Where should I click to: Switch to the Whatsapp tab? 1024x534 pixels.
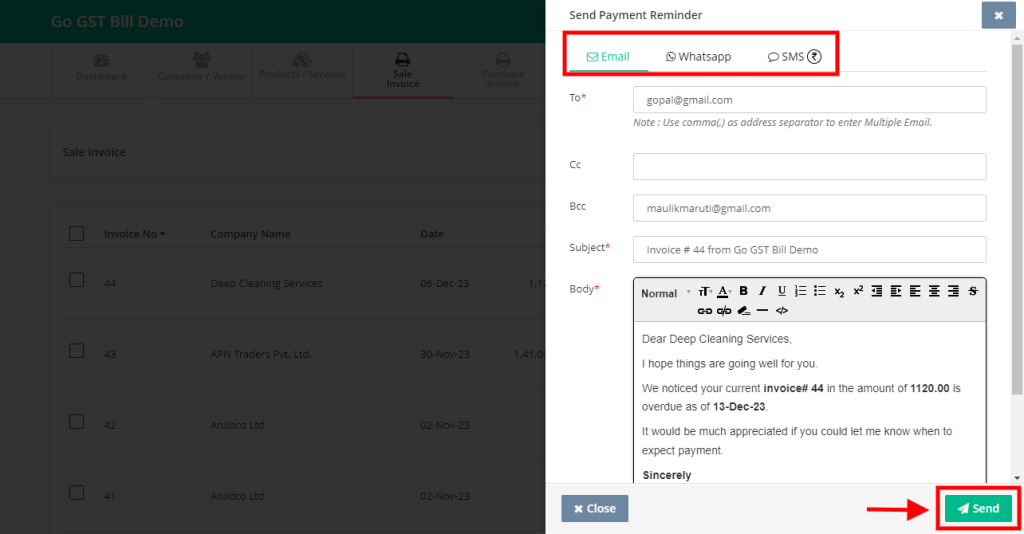point(698,57)
